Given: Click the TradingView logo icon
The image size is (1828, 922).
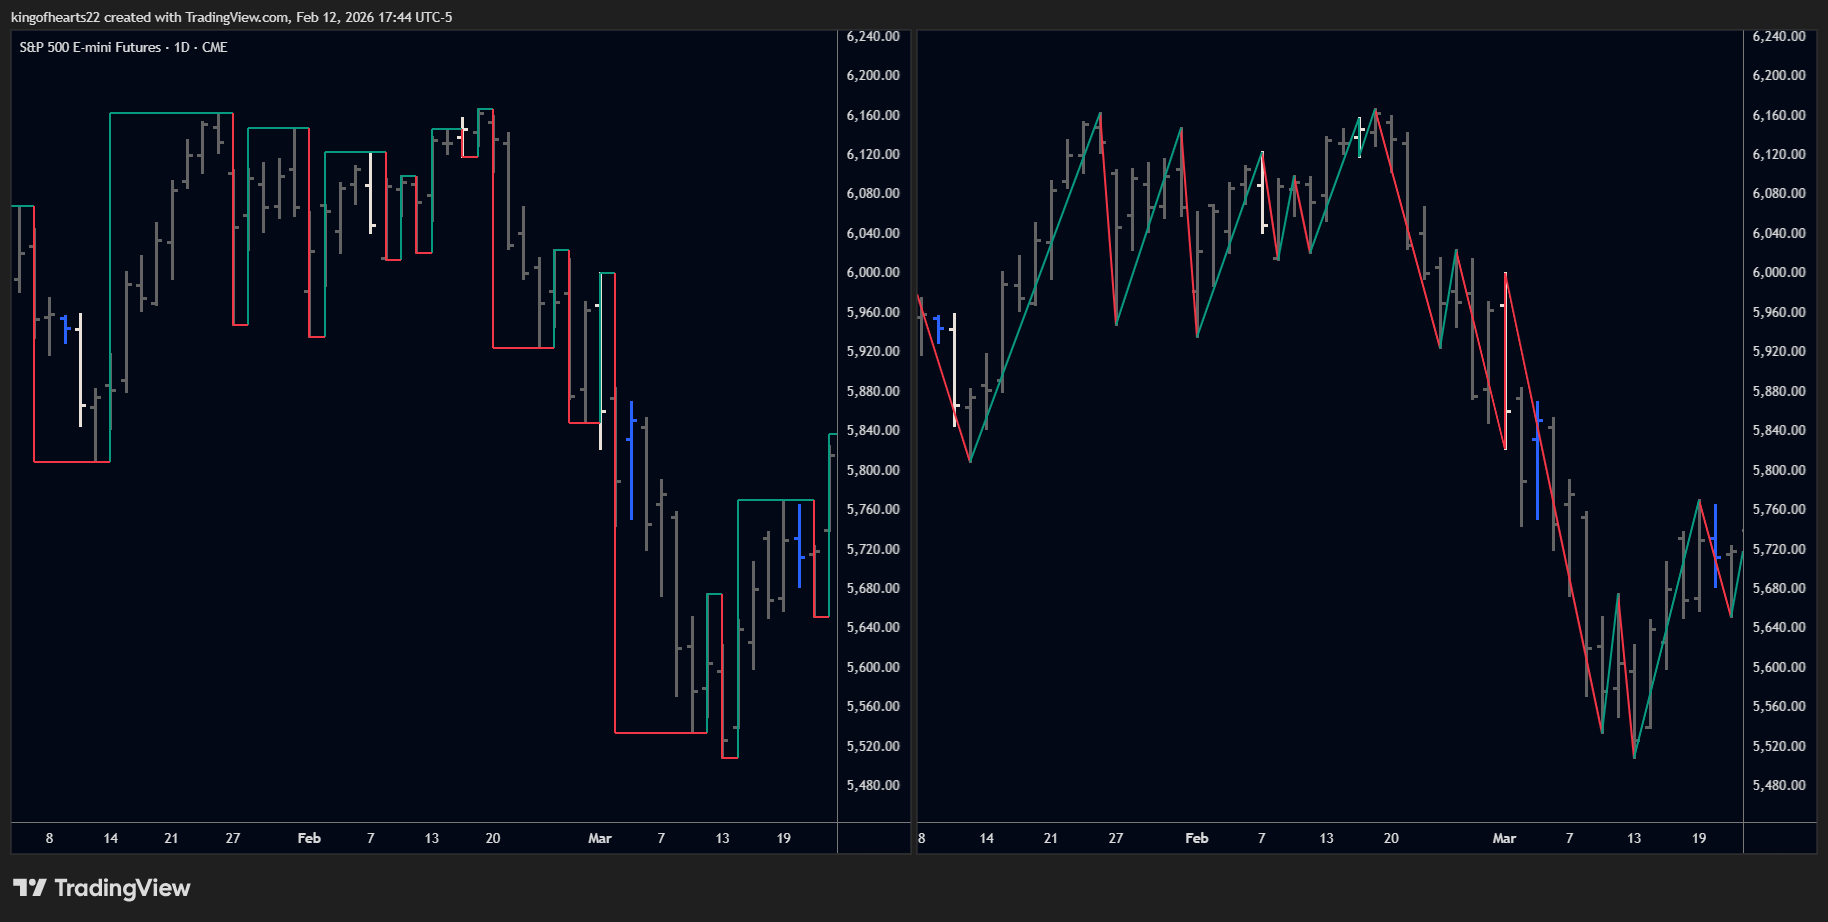Looking at the screenshot, I should 30,888.
